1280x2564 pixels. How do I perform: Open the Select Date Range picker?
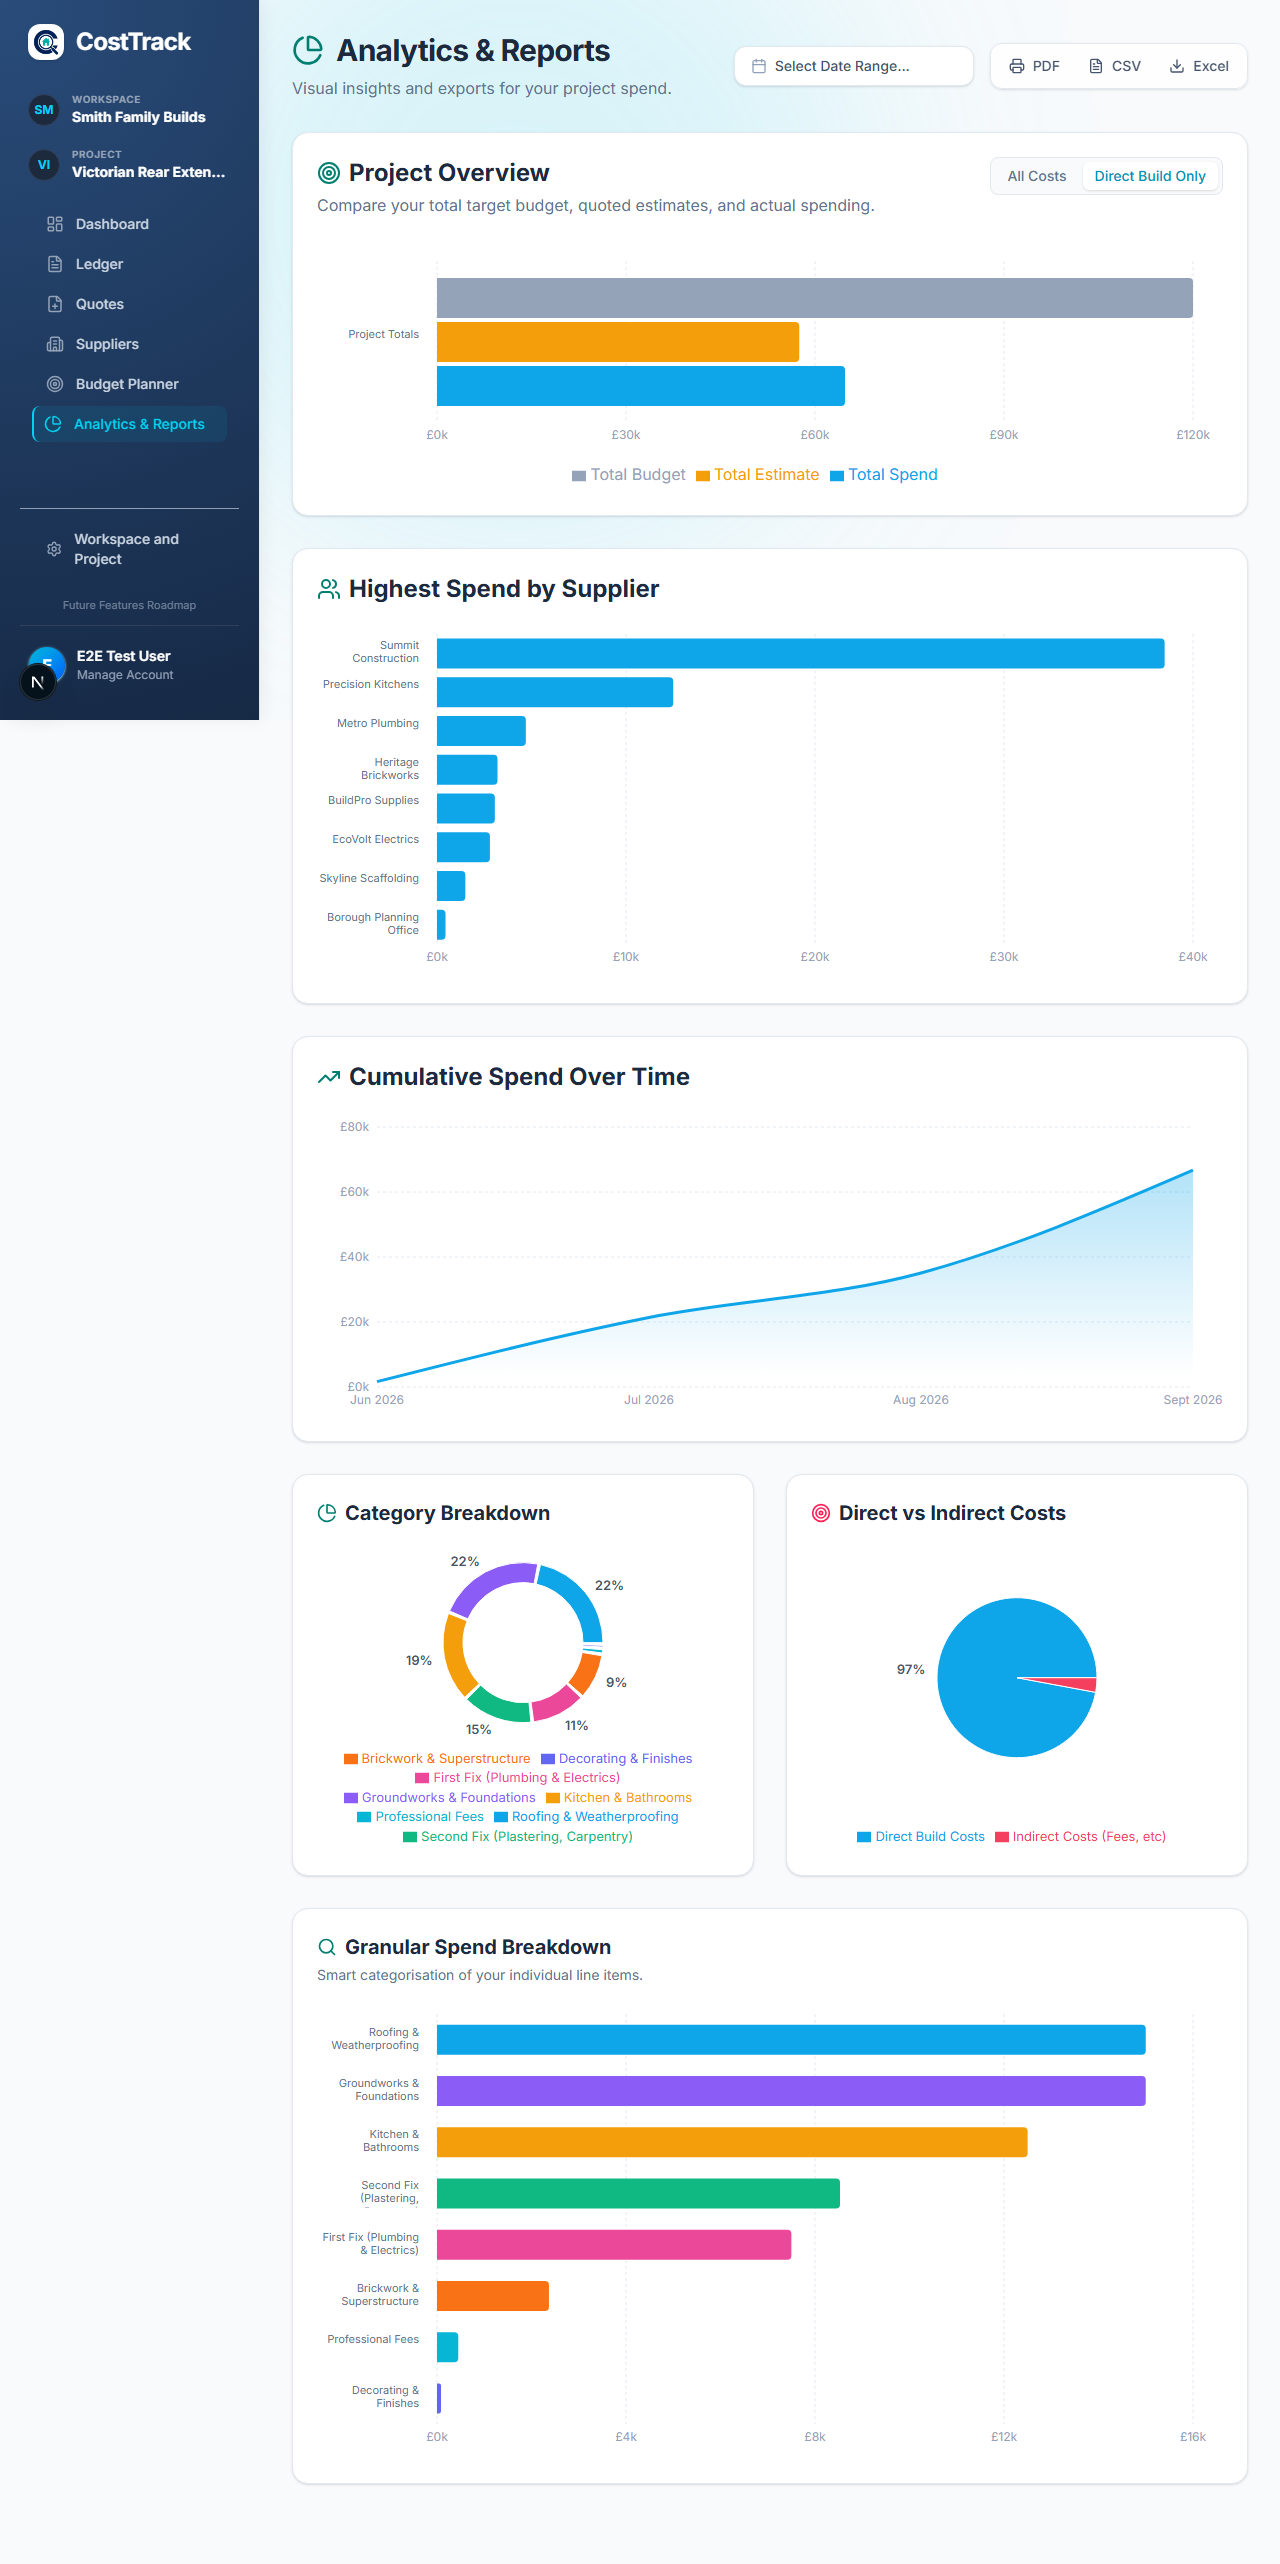click(x=853, y=66)
